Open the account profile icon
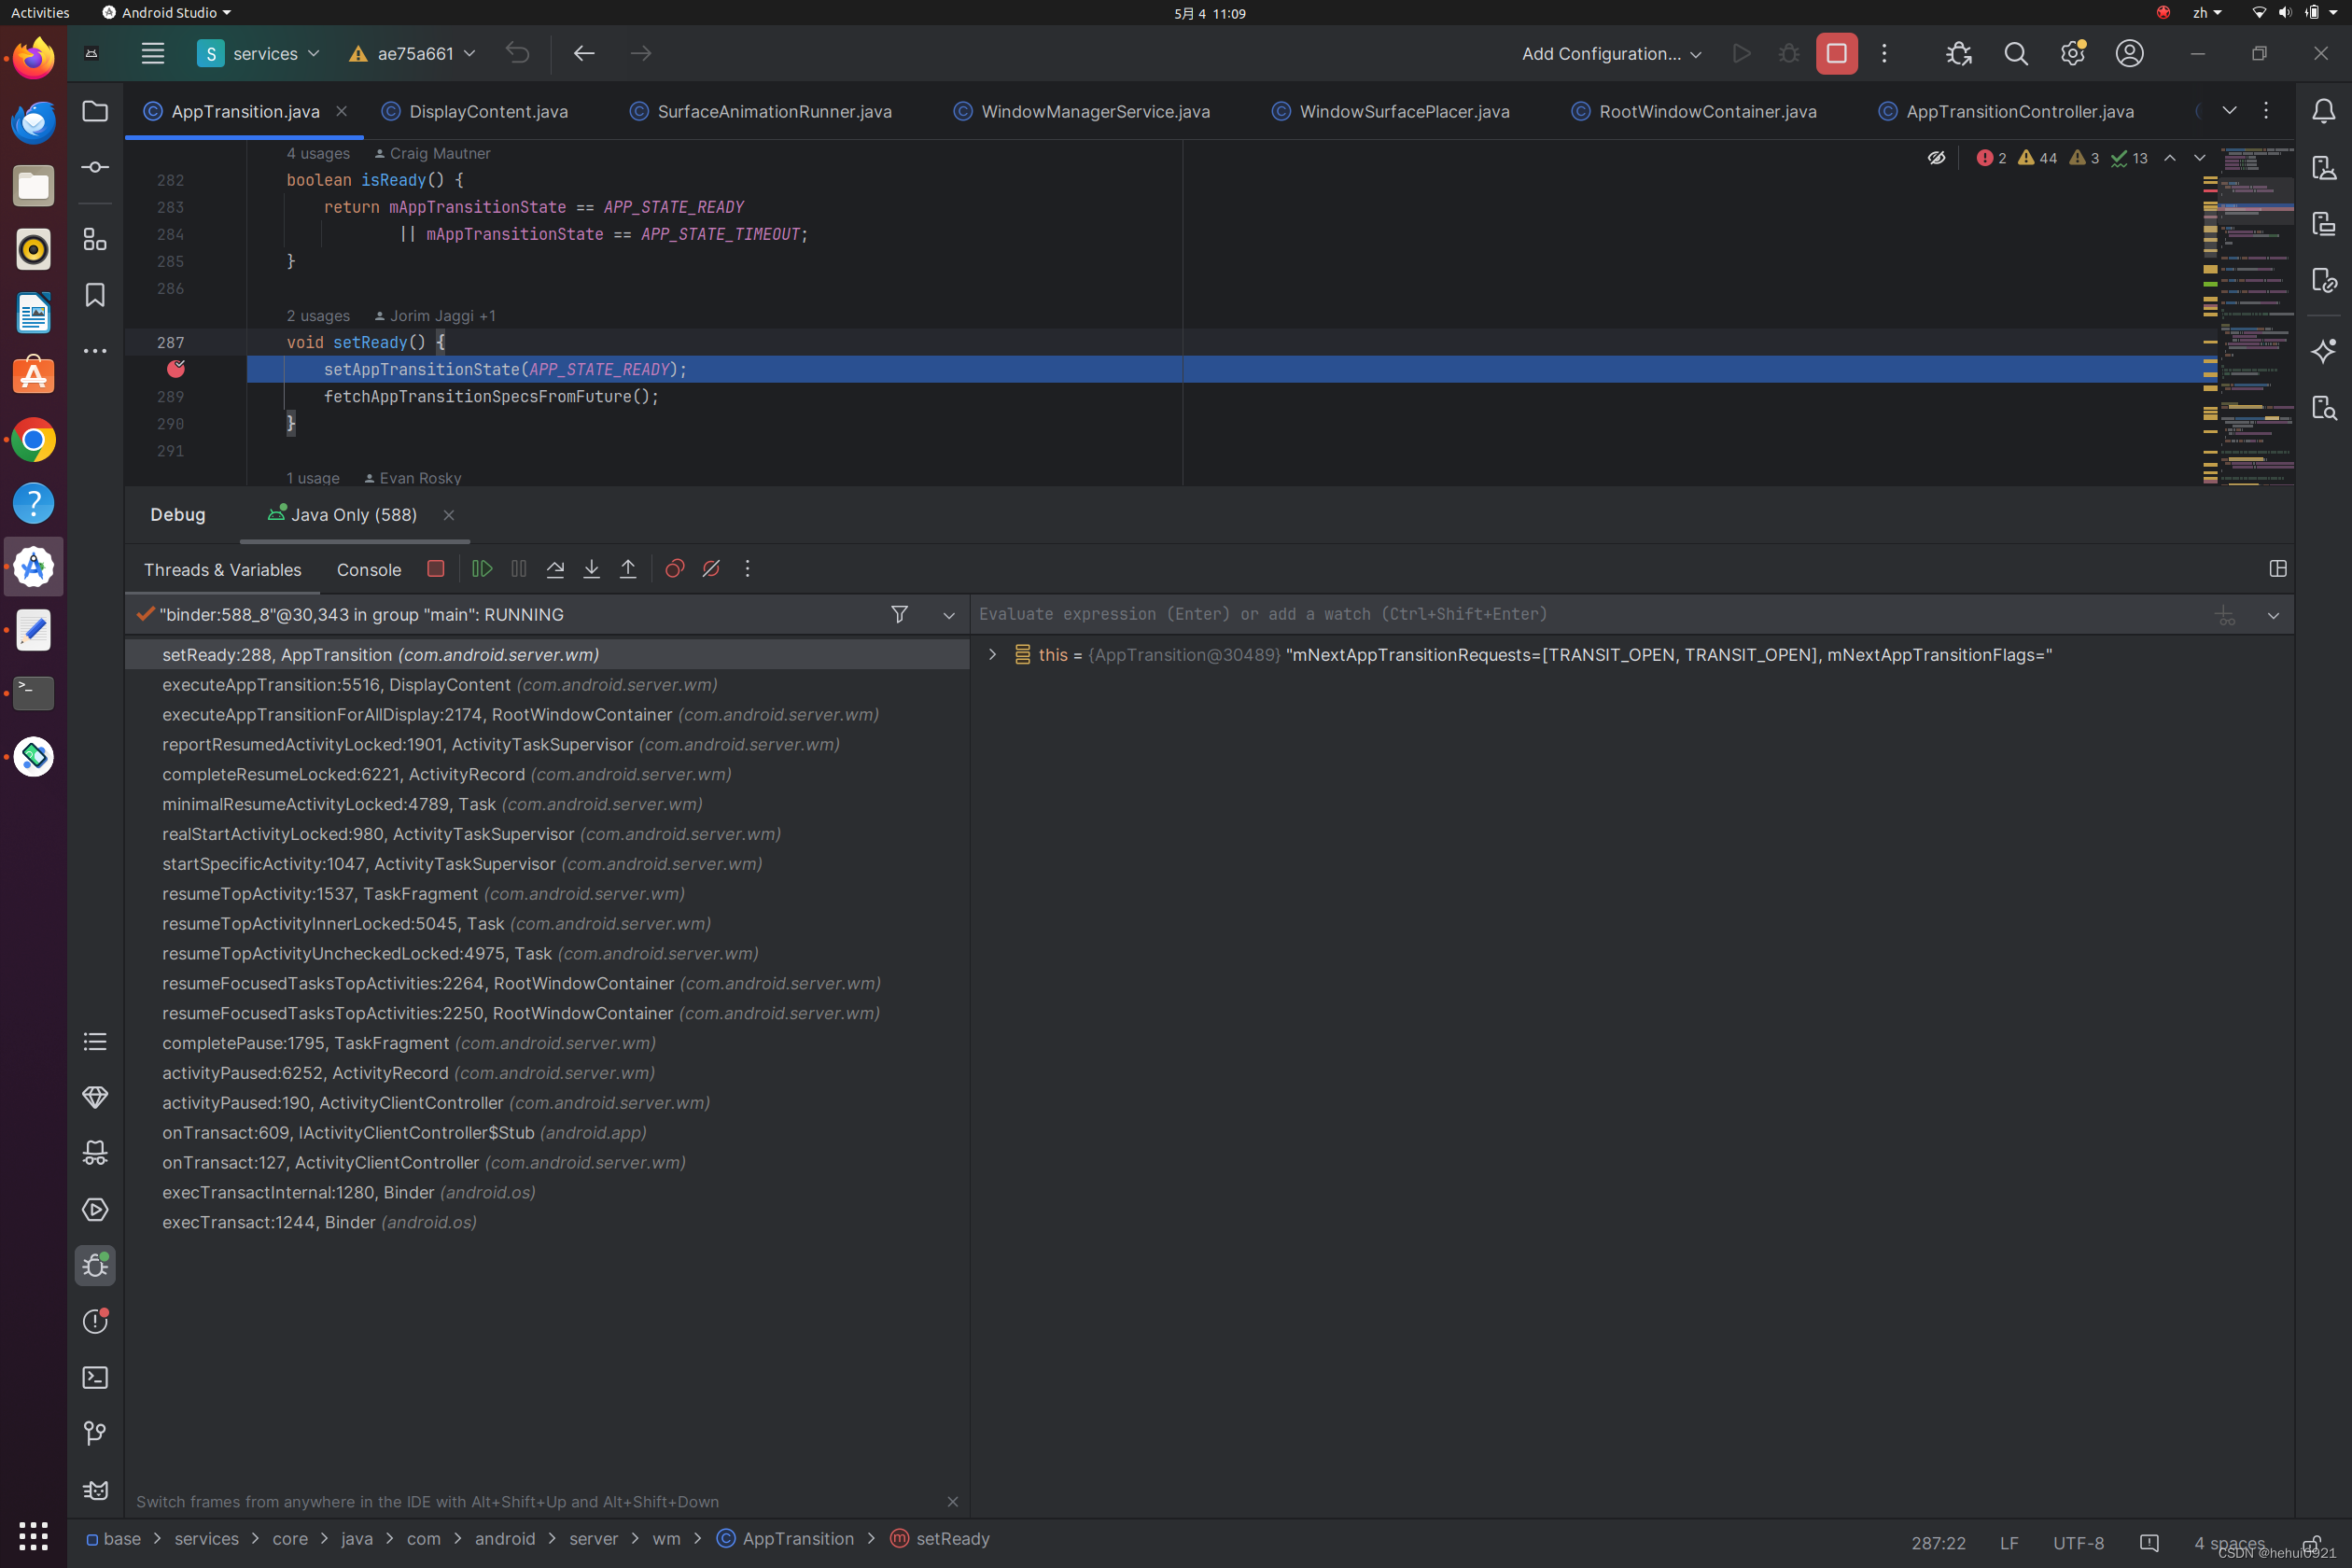Screen dimensions: 2352x1568 click(2130, 53)
